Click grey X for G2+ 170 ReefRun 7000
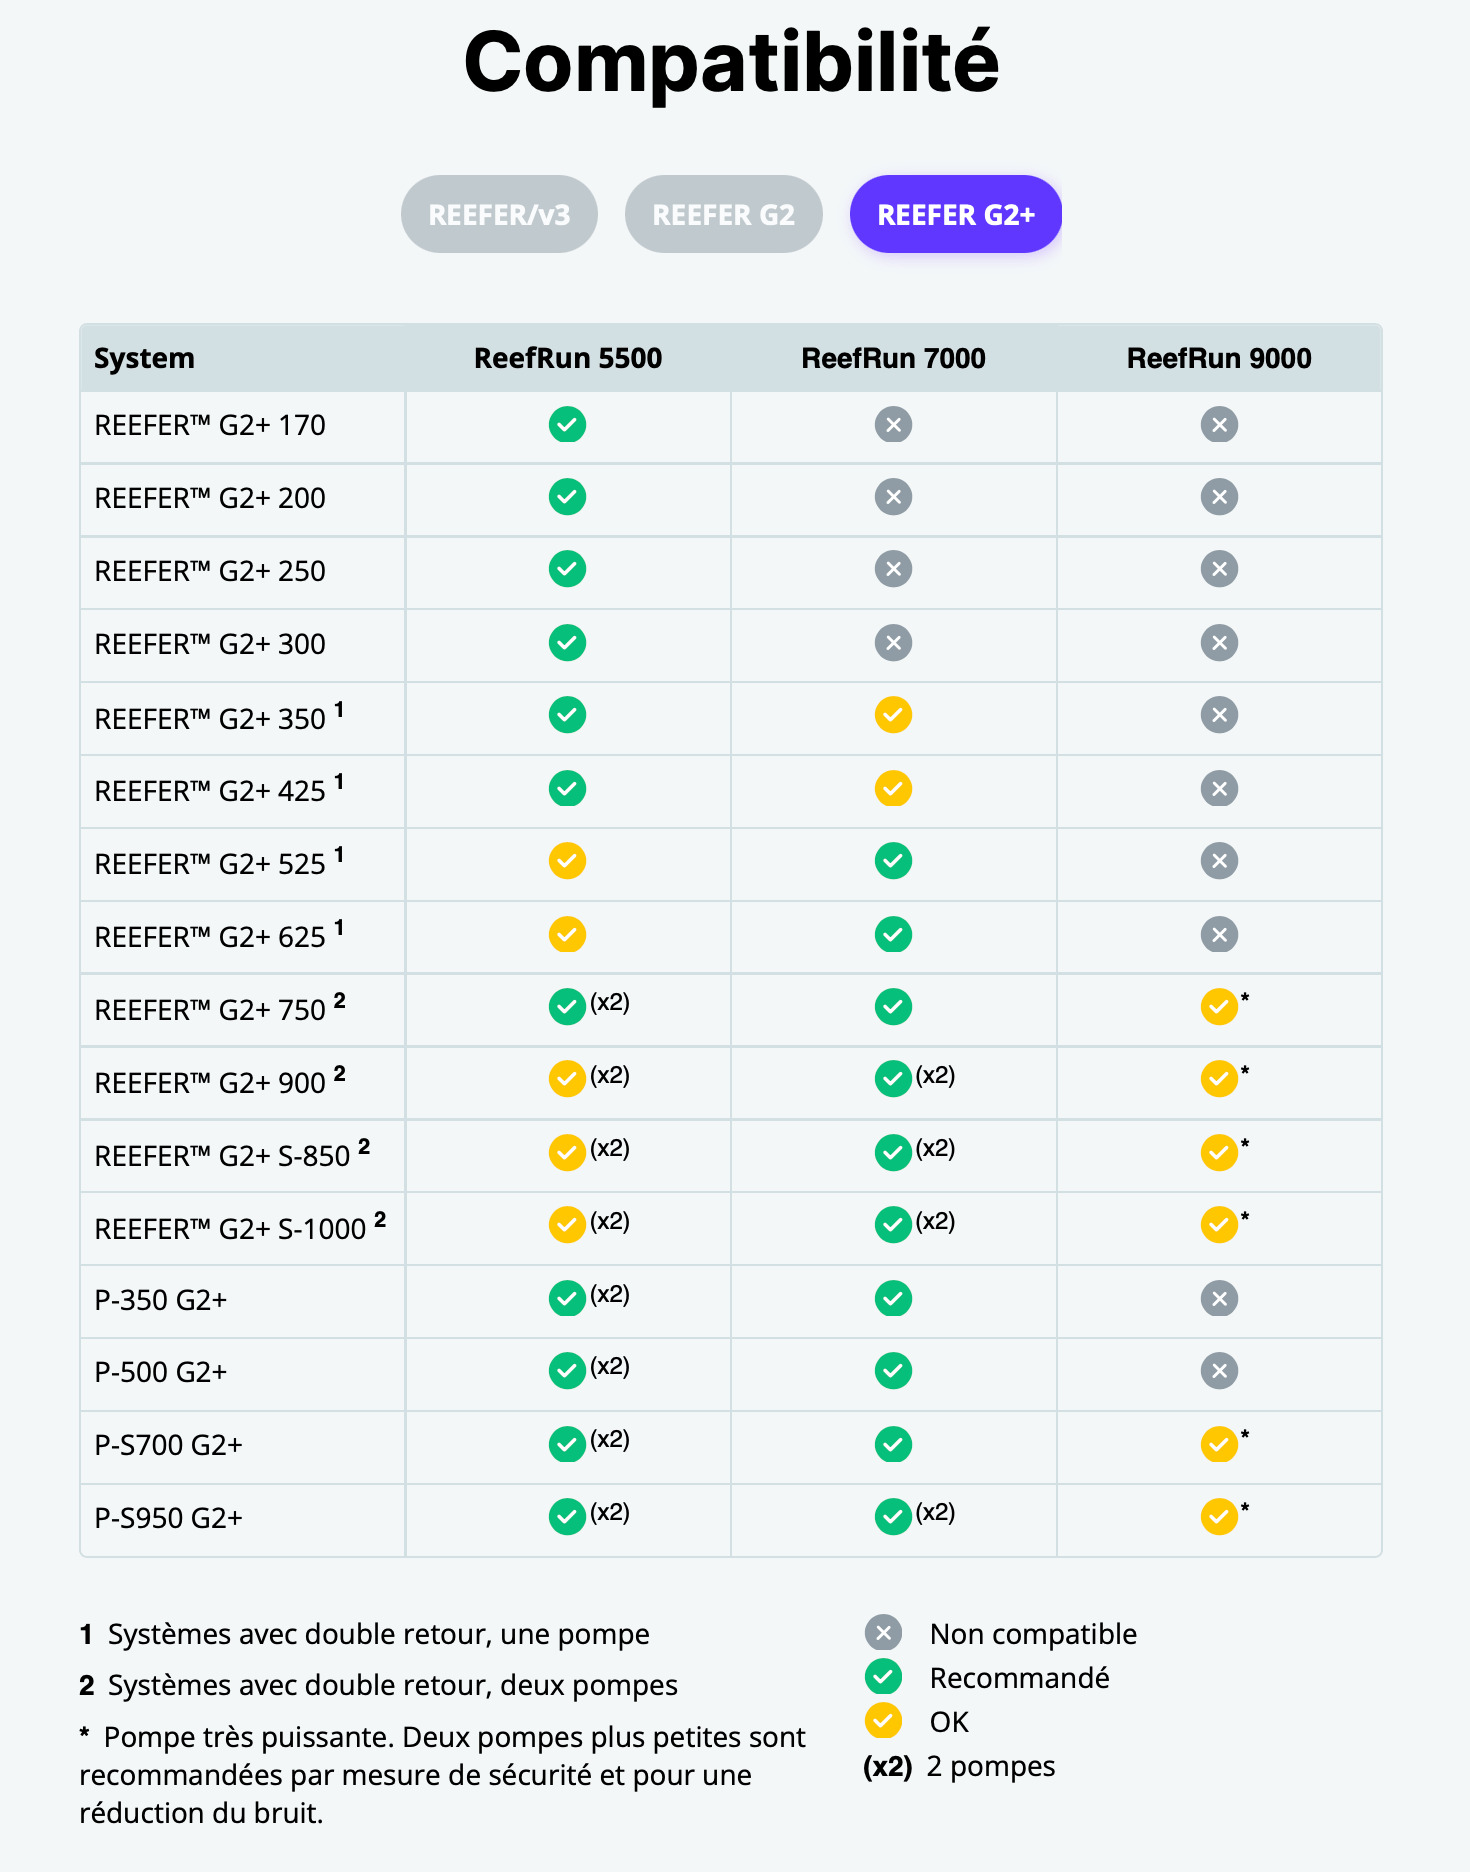Image resolution: width=1470 pixels, height=1872 pixels. click(x=893, y=425)
